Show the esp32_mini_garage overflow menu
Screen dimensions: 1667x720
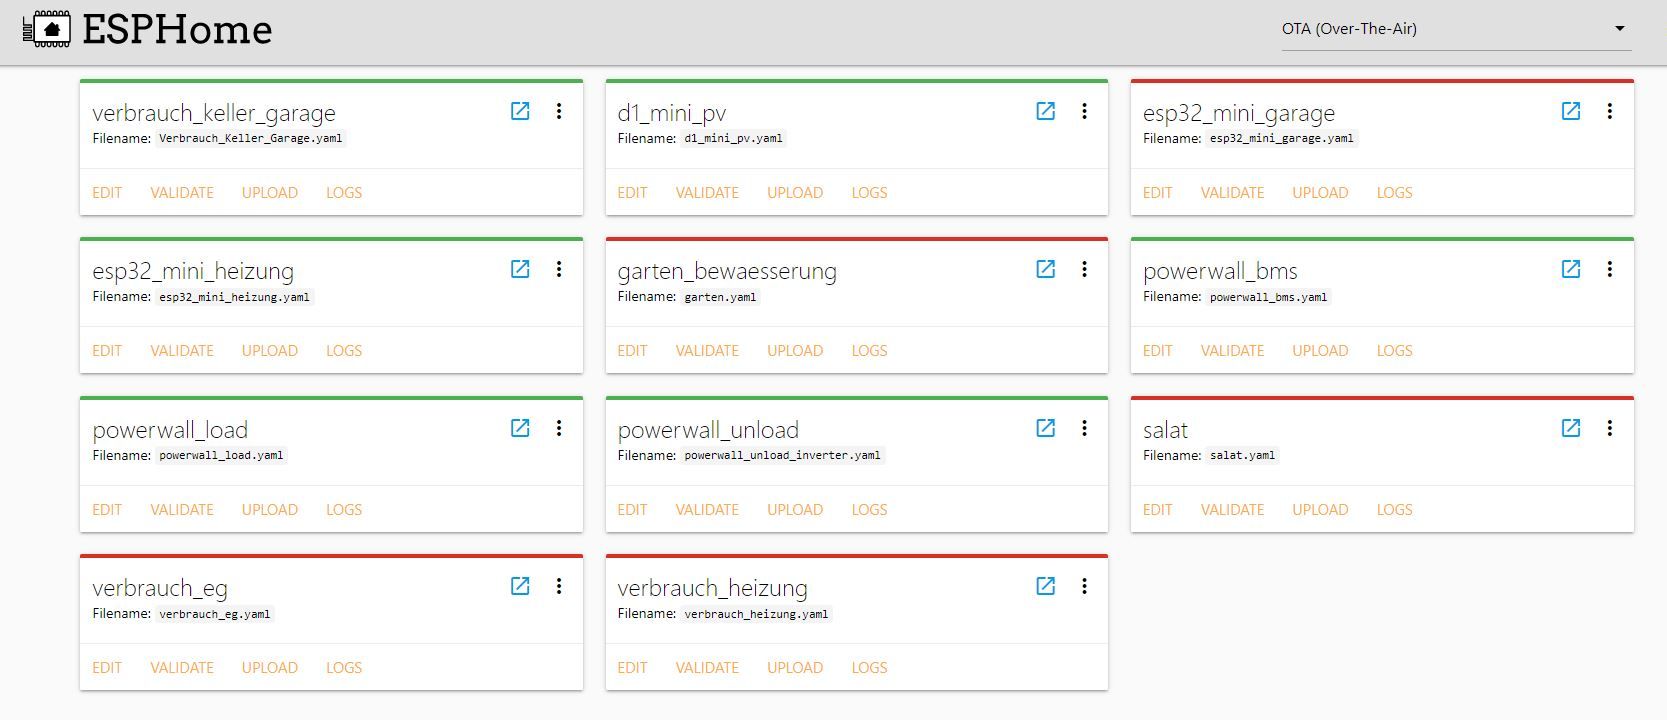tap(1610, 111)
